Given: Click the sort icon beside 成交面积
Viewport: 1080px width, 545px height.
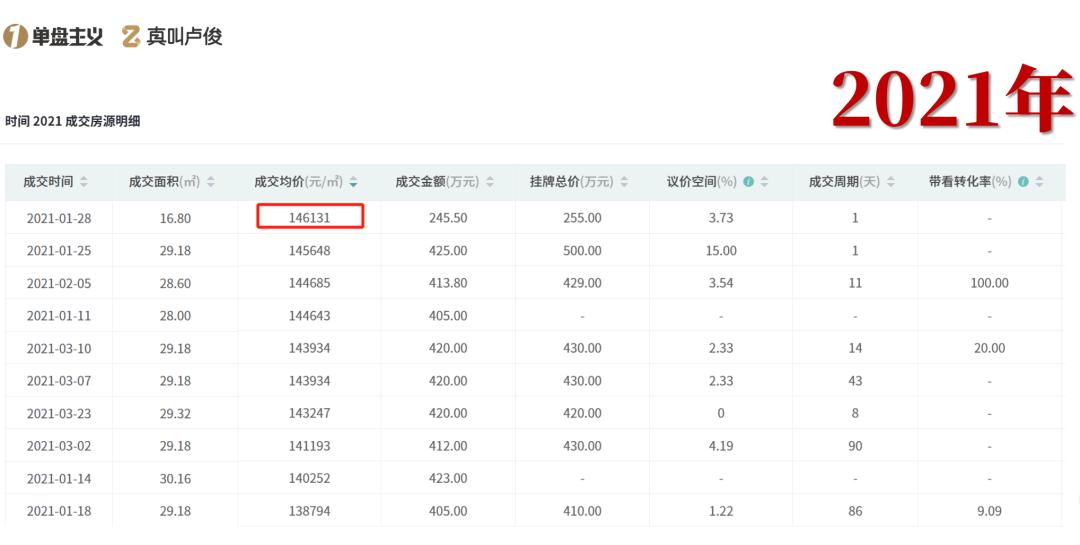Looking at the screenshot, I should [210, 182].
